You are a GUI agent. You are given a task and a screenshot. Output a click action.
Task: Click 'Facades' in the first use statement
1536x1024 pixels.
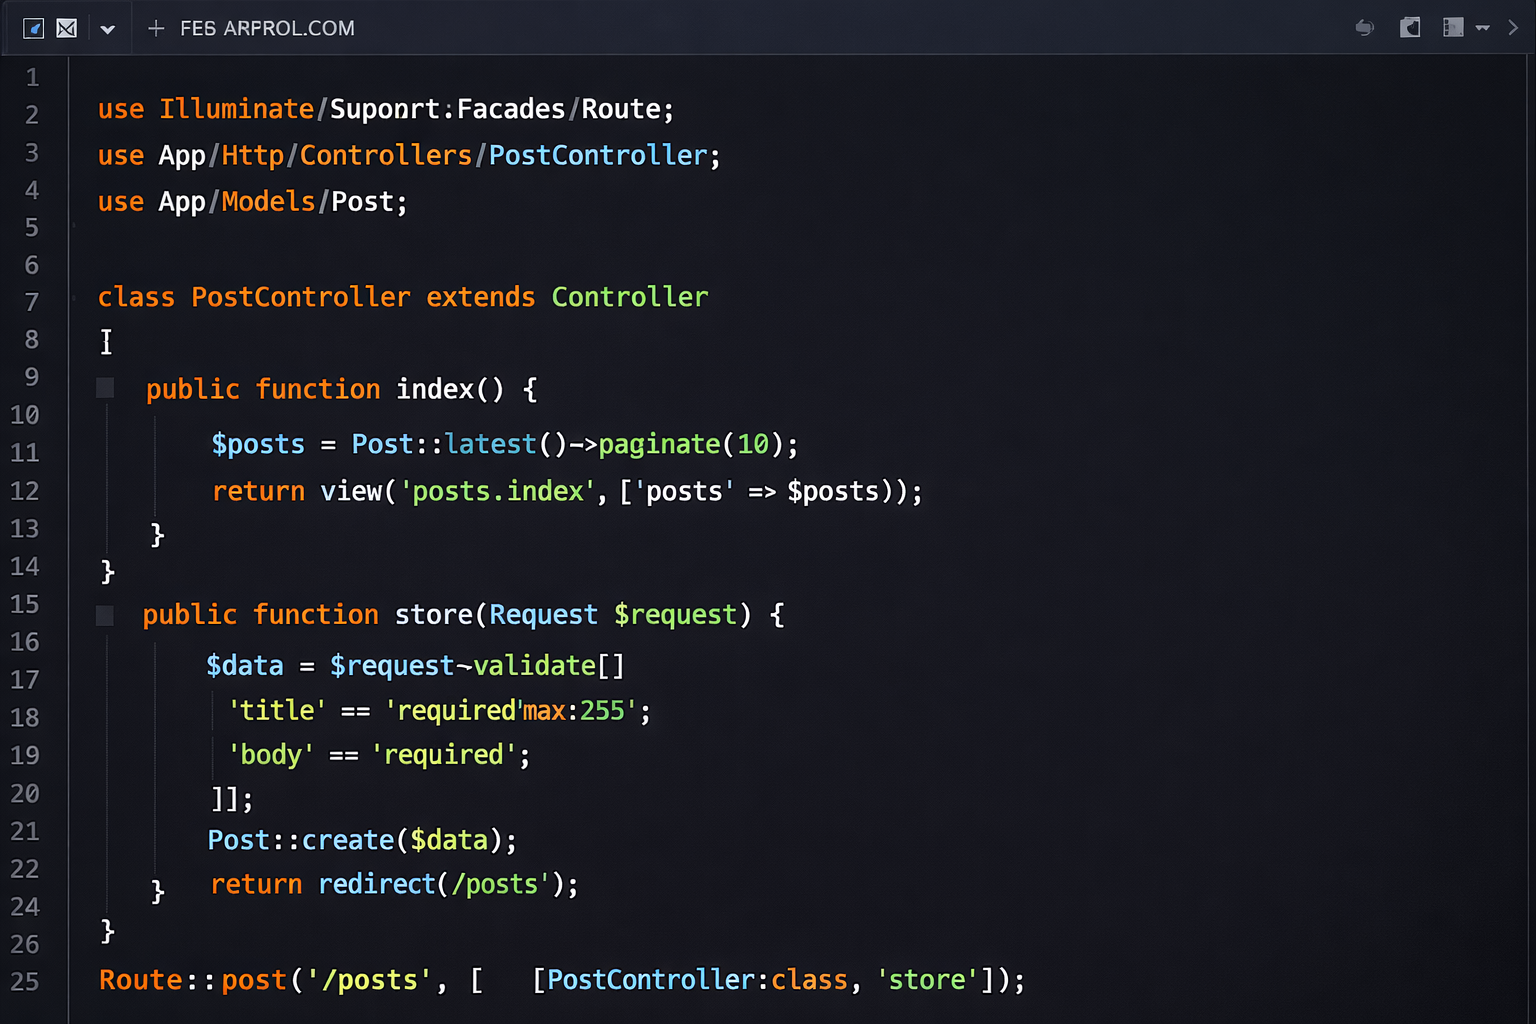click(x=511, y=109)
